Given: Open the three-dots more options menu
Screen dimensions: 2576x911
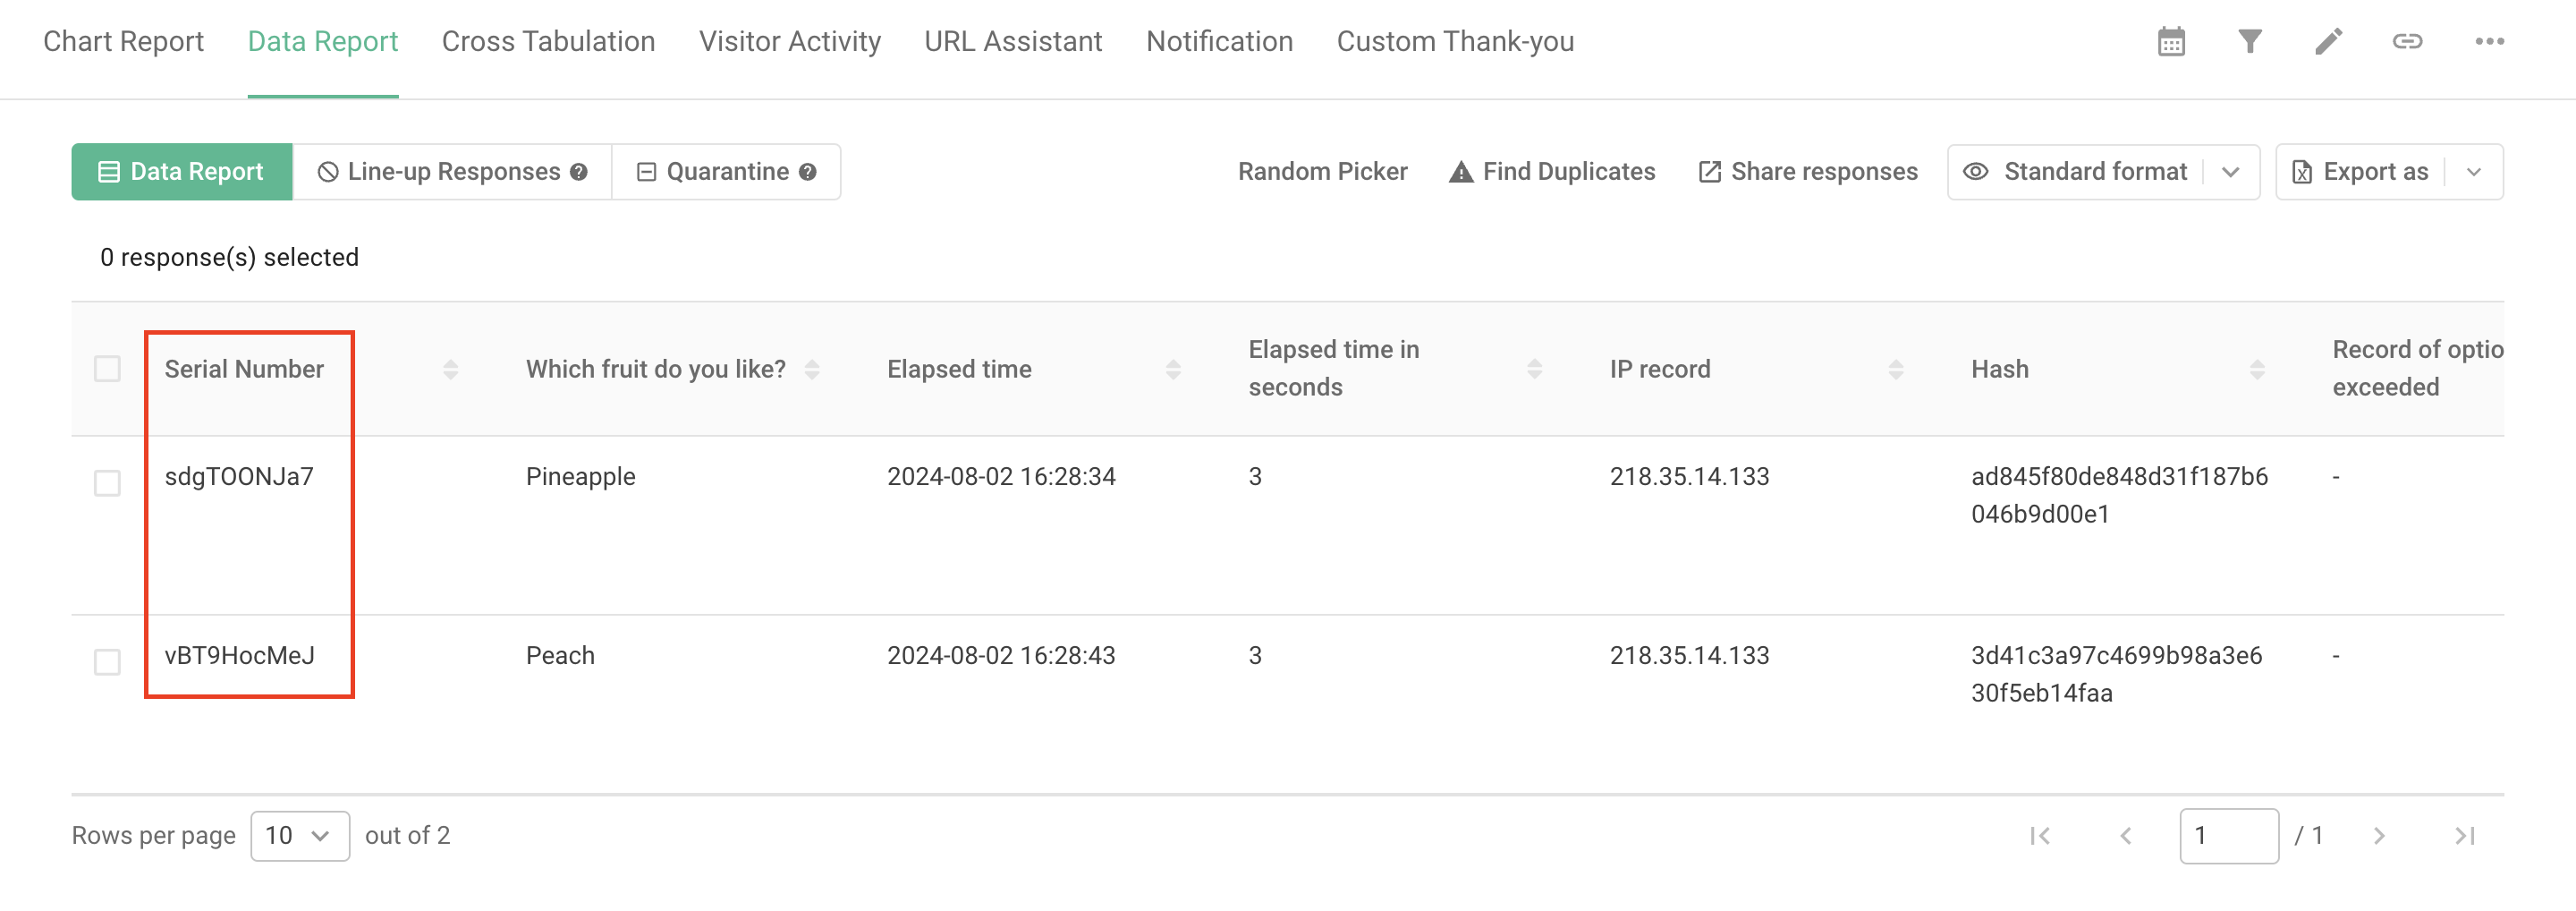Looking at the screenshot, I should pyautogui.click(x=2489, y=42).
